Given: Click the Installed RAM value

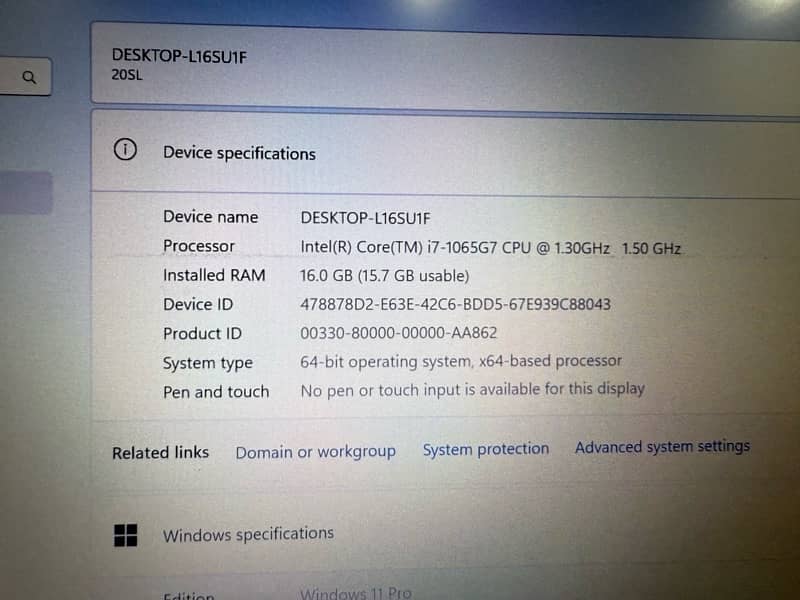Looking at the screenshot, I should click(x=384, y=276).
